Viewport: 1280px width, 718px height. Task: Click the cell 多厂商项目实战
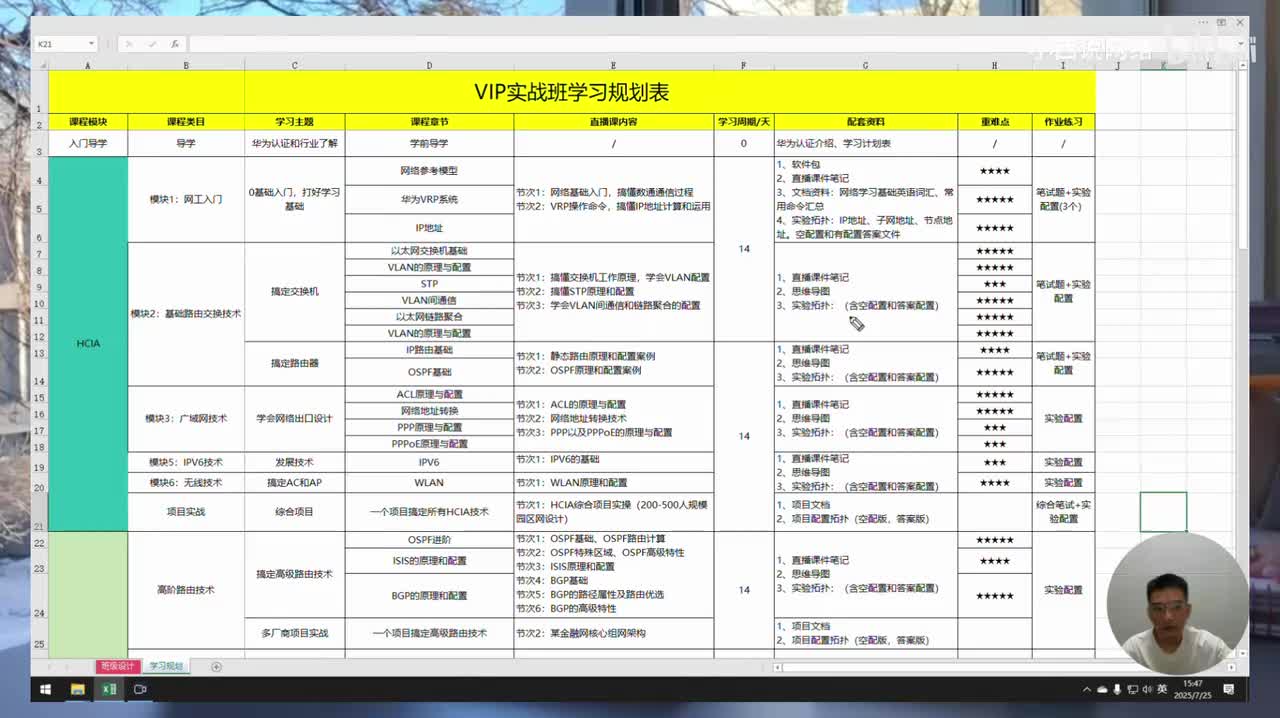[295, 633]
